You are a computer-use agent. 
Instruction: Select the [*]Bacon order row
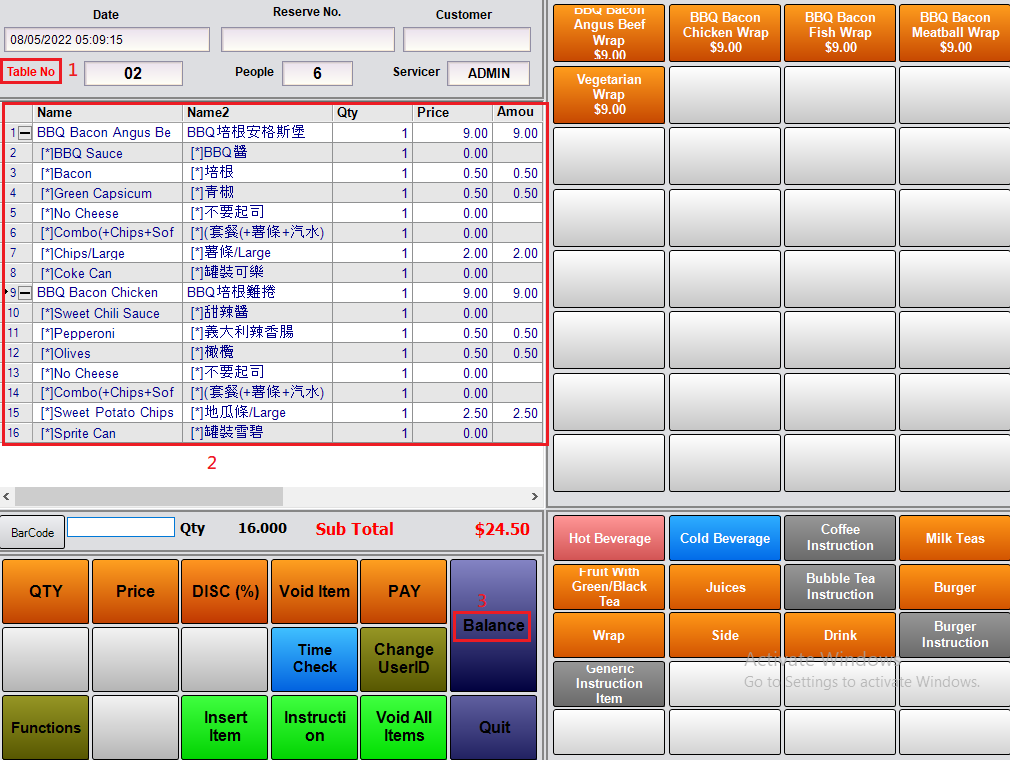(274, 173)
